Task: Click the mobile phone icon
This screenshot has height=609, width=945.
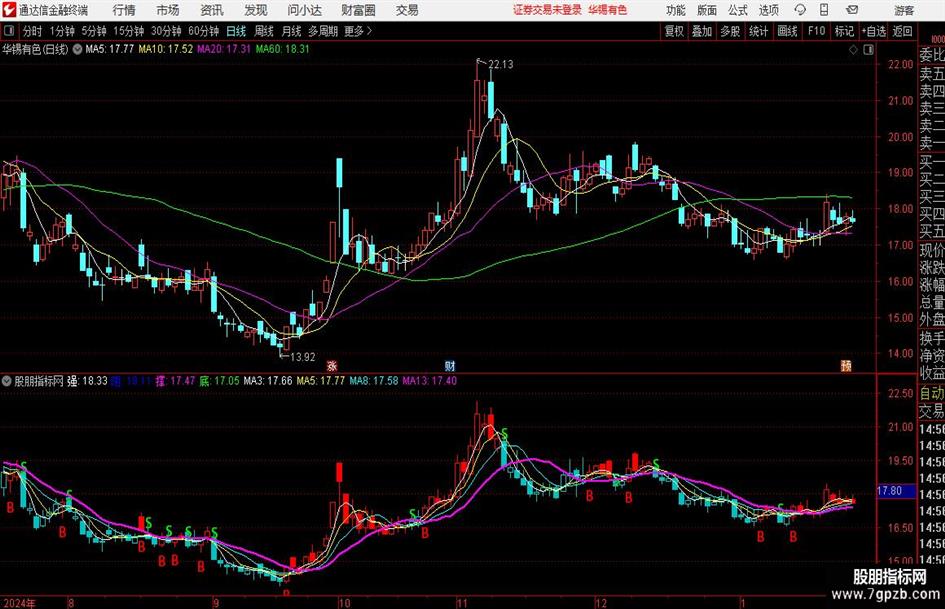Action: (824, 10)
